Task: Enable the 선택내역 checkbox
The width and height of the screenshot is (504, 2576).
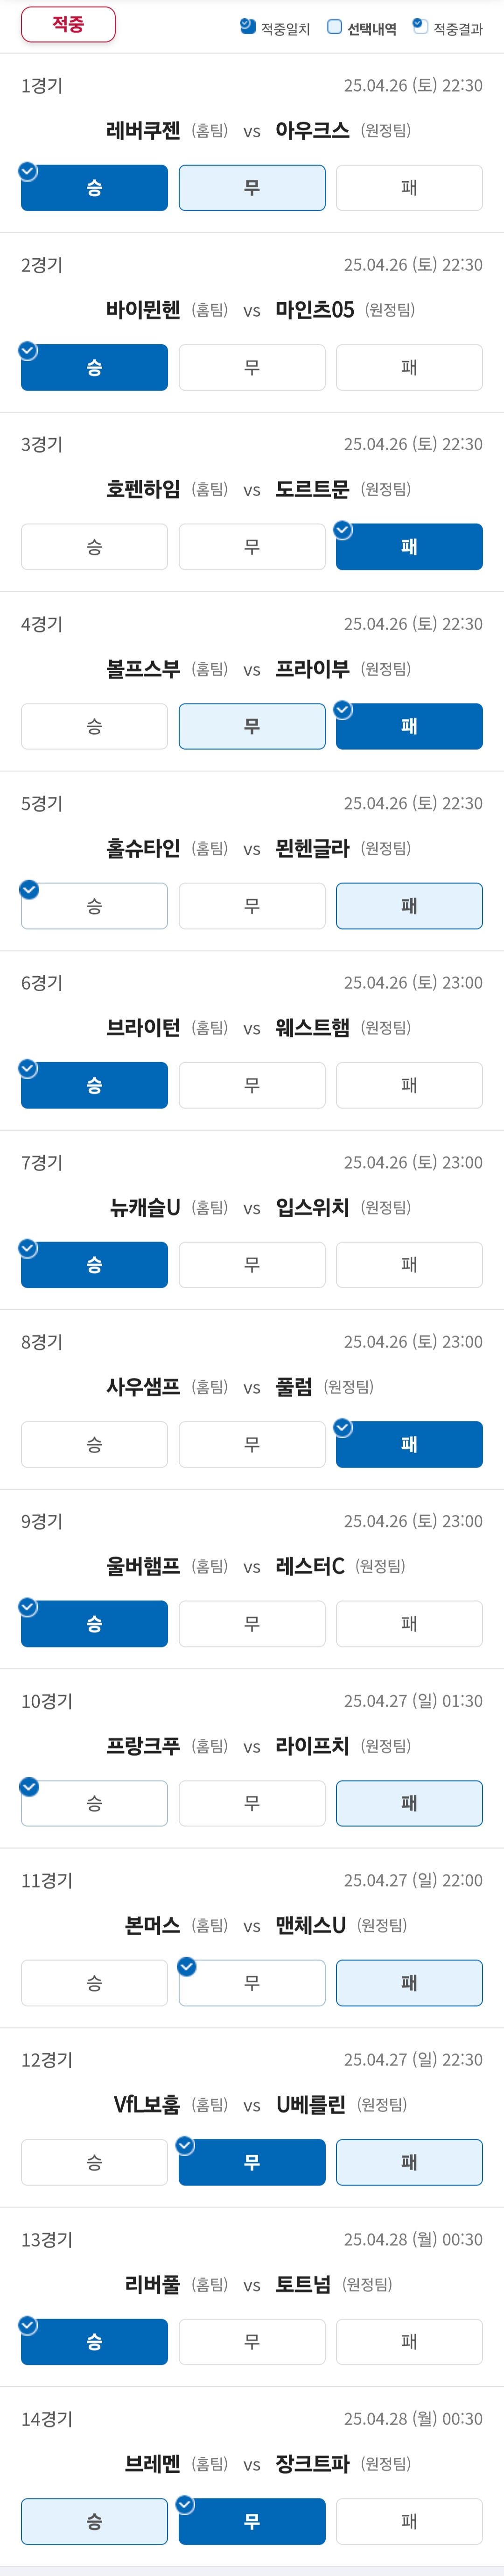Action: 335,27
